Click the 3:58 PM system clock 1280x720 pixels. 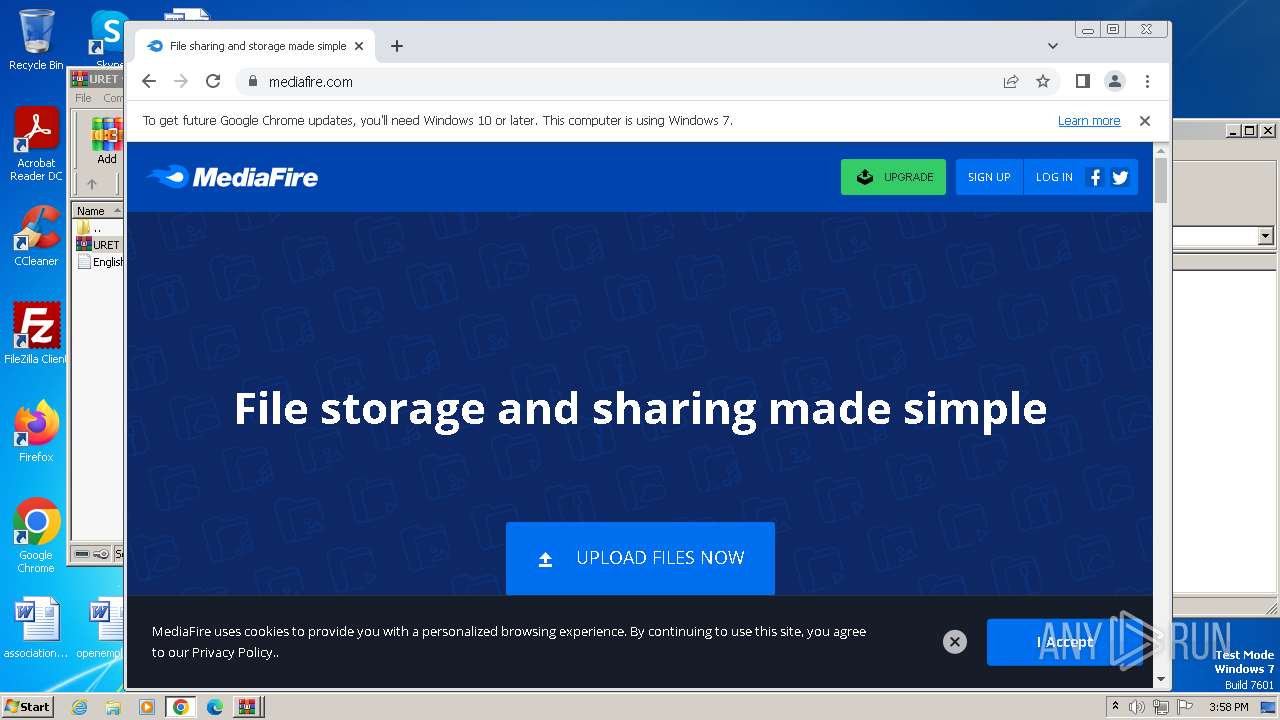(x=1228, y=707)
